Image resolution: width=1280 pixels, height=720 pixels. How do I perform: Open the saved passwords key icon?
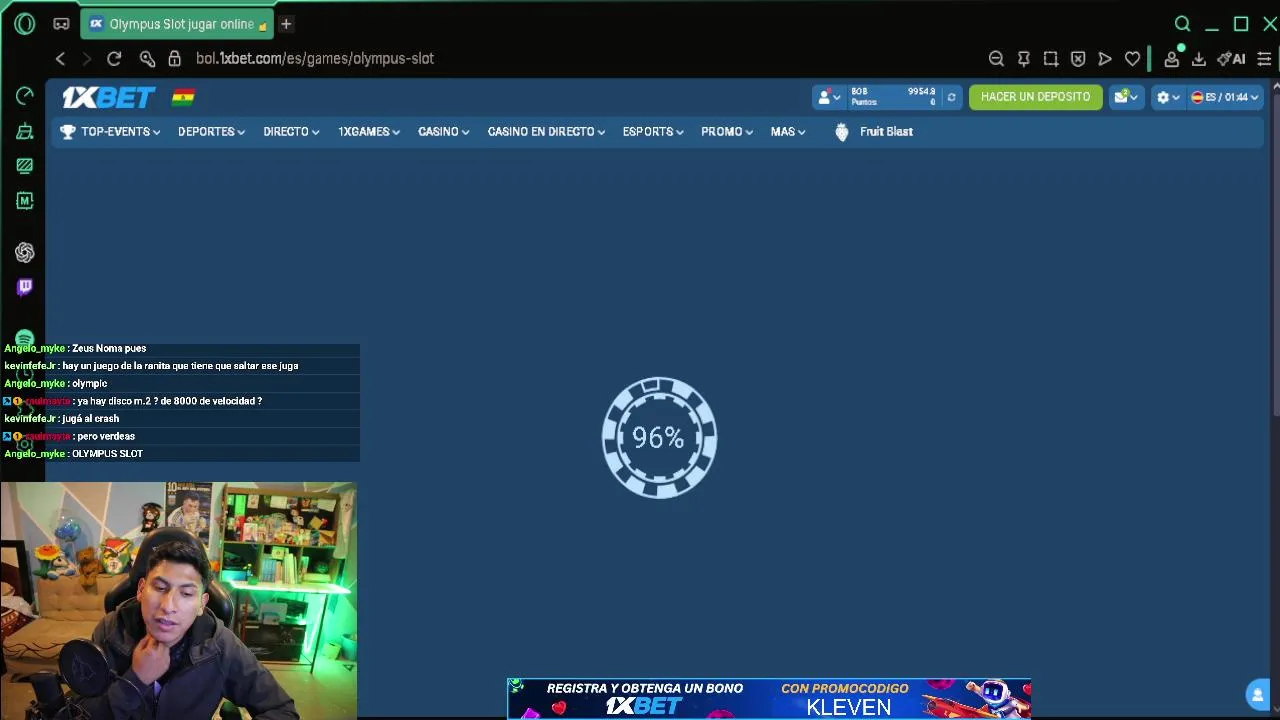tap(147, 59)
